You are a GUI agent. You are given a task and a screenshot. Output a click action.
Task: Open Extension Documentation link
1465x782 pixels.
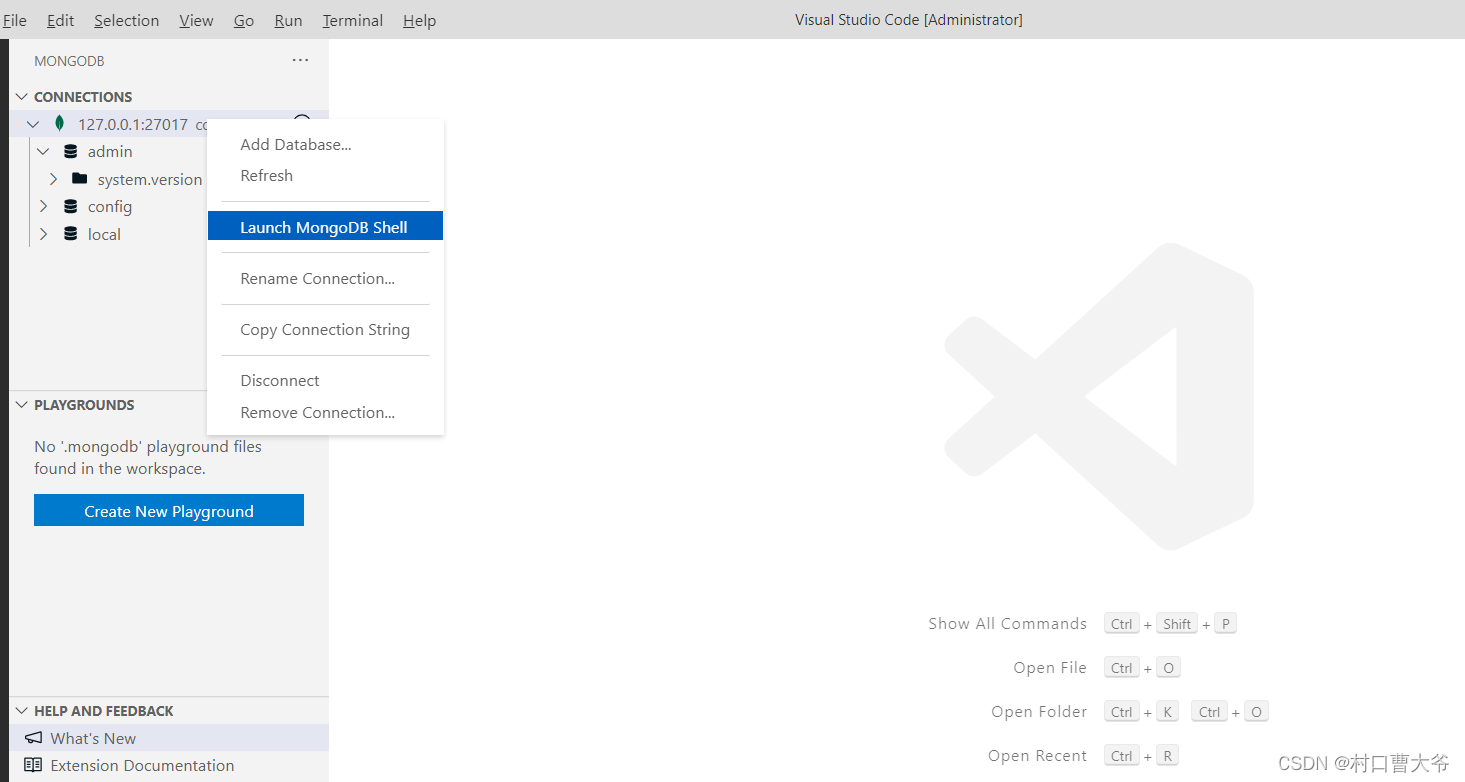pos(142,765)
